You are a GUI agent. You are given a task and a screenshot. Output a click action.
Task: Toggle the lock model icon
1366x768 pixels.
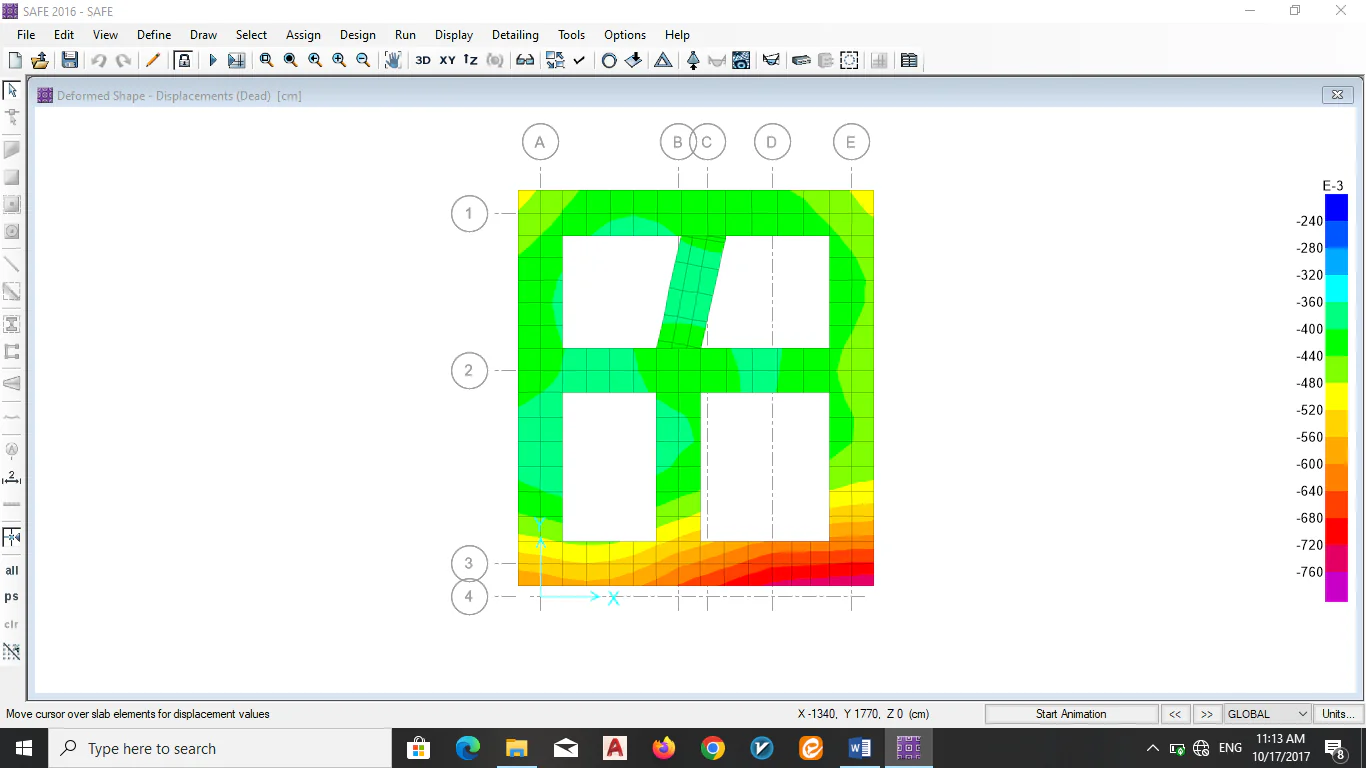tap(183, 60)
